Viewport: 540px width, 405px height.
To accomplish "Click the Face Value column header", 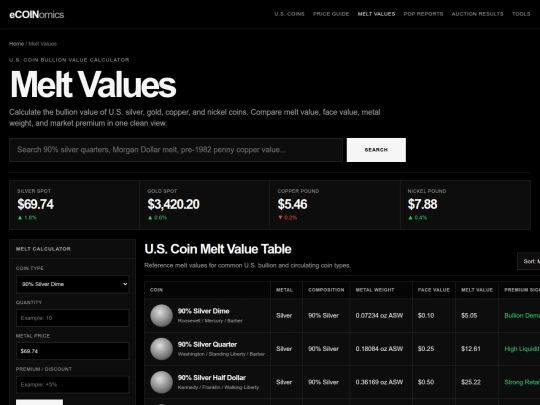I will coord(434,290).
